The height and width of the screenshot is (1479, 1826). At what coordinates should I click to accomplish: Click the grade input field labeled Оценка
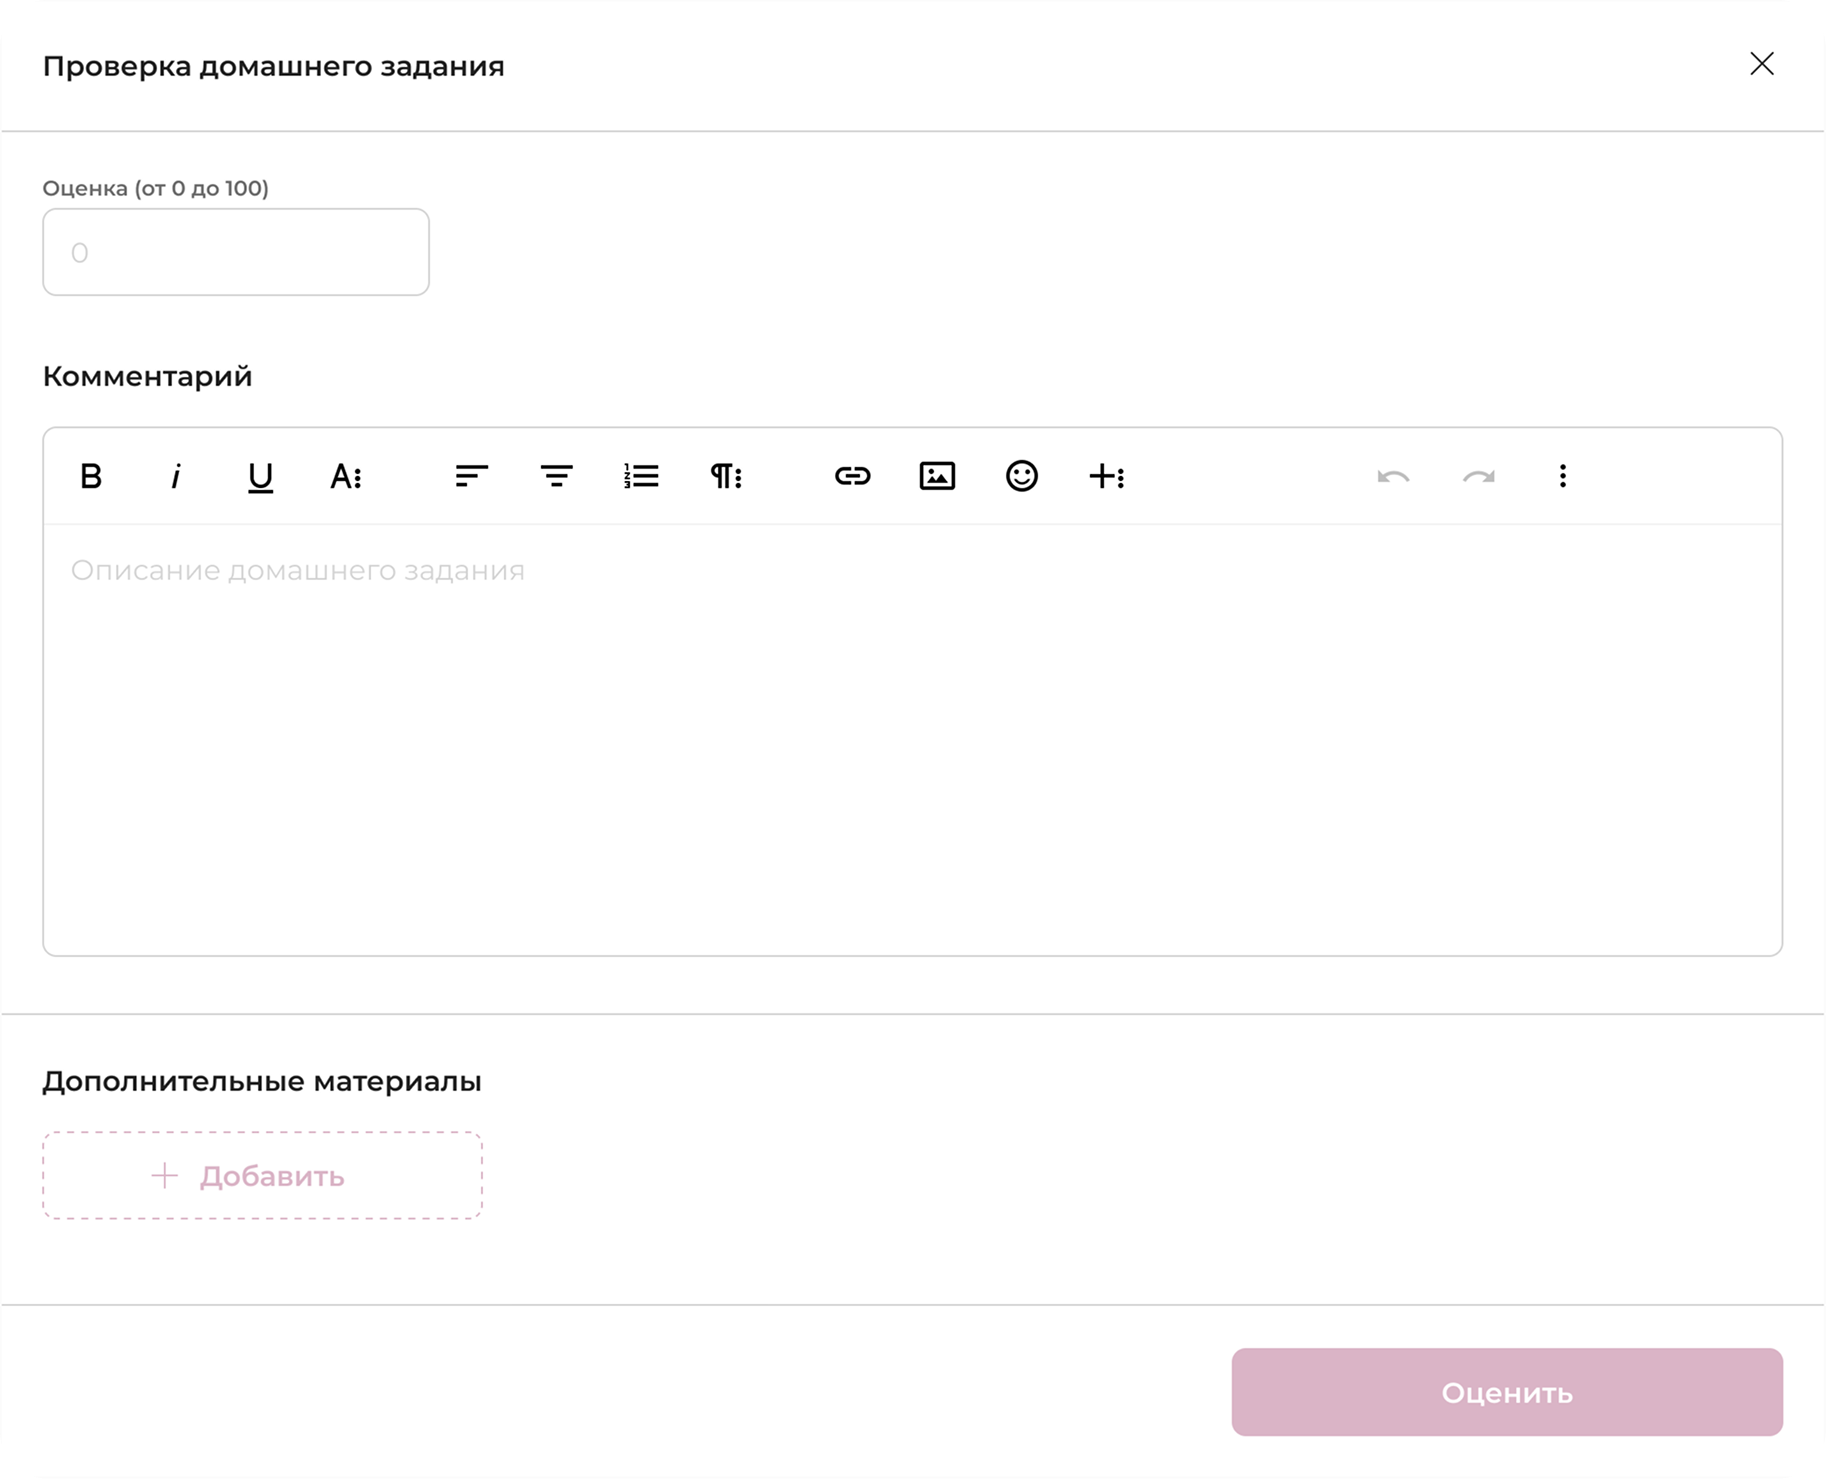[x=235, y=252]
